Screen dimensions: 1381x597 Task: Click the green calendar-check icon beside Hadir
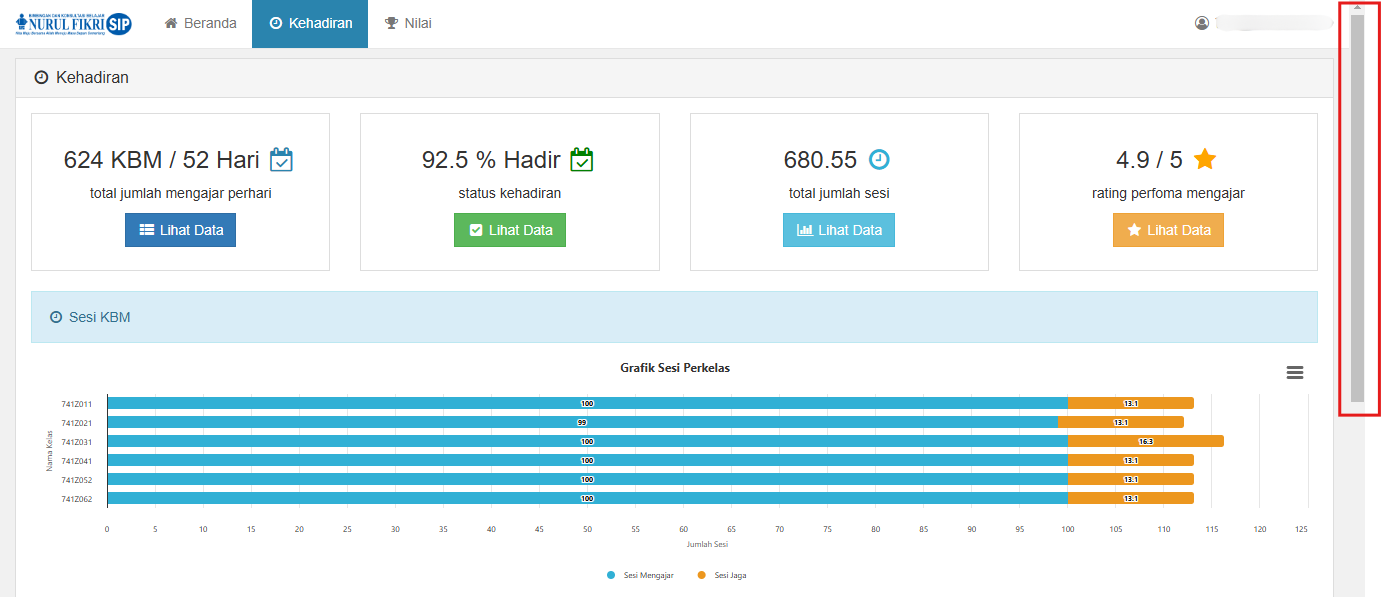click(x=582, y=160)
